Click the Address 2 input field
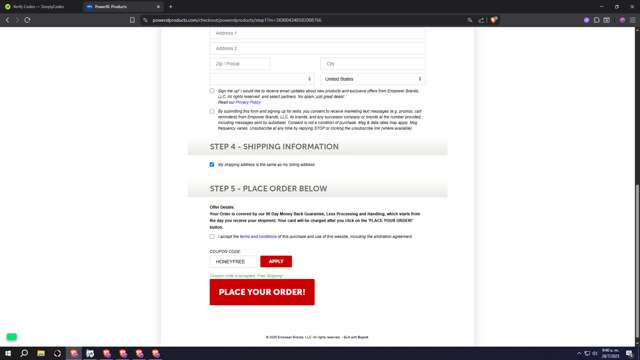 pyautogui.click(x=317, y=48)
